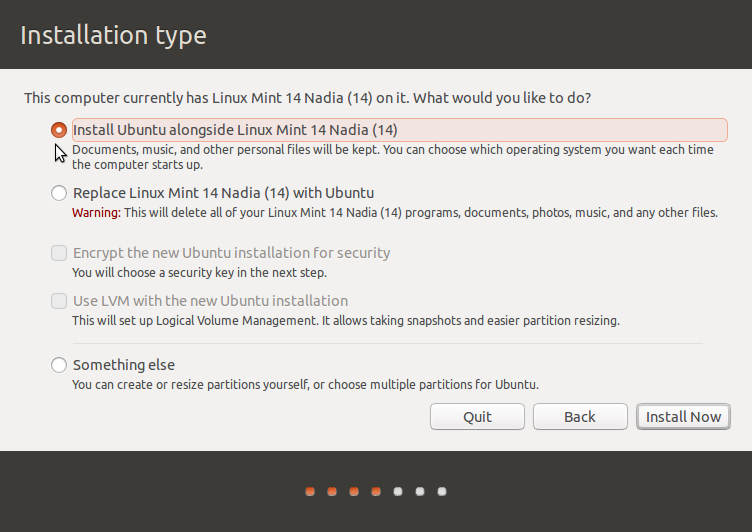The image size is (752, 532).
Task: Click the Install Now button
Action: tap(683, 417)
